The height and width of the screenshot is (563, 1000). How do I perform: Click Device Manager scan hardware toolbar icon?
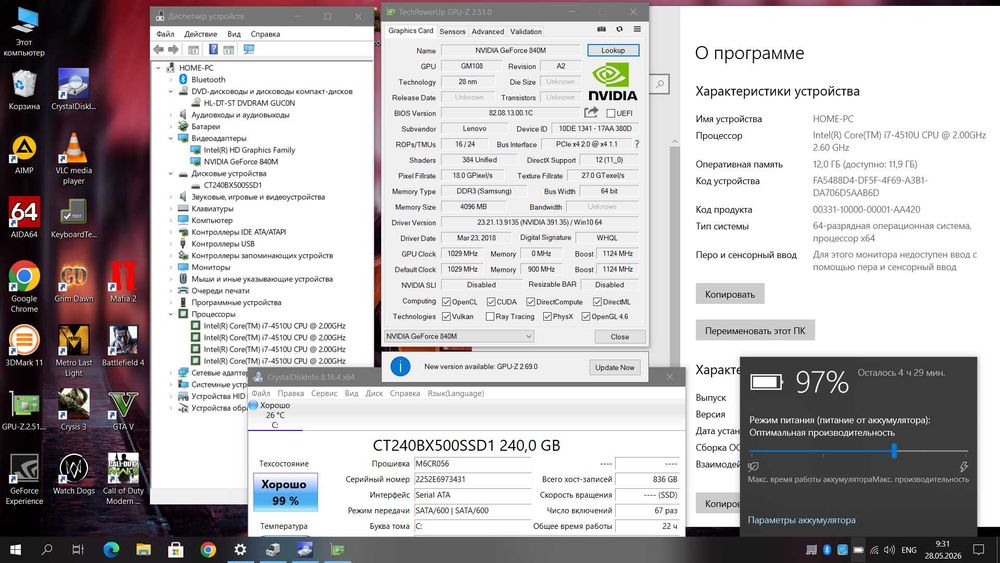(x=249, y=50)
